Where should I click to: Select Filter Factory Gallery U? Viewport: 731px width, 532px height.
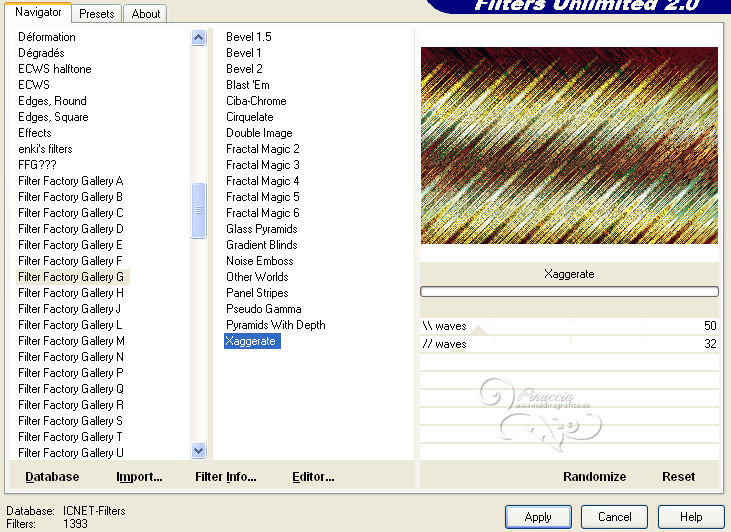(x=70, y=453)
